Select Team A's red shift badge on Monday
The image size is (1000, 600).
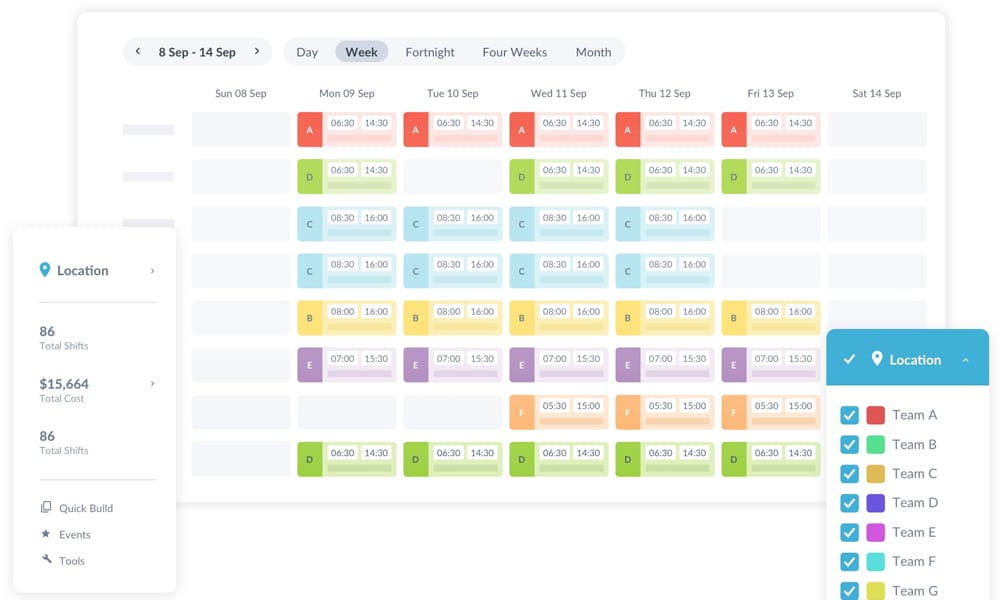309,129
